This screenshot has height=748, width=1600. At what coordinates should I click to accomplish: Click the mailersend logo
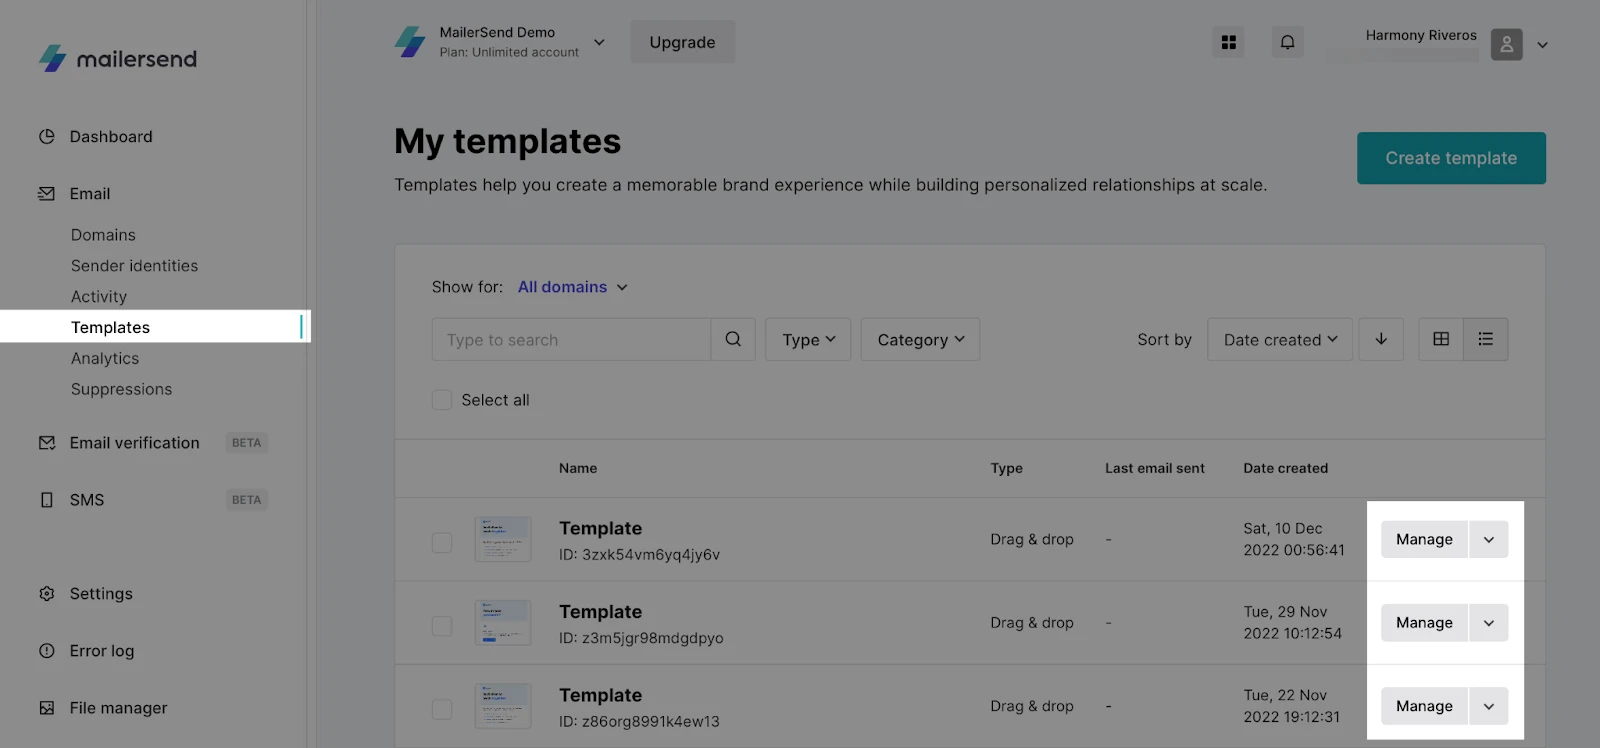pos(118,59)
